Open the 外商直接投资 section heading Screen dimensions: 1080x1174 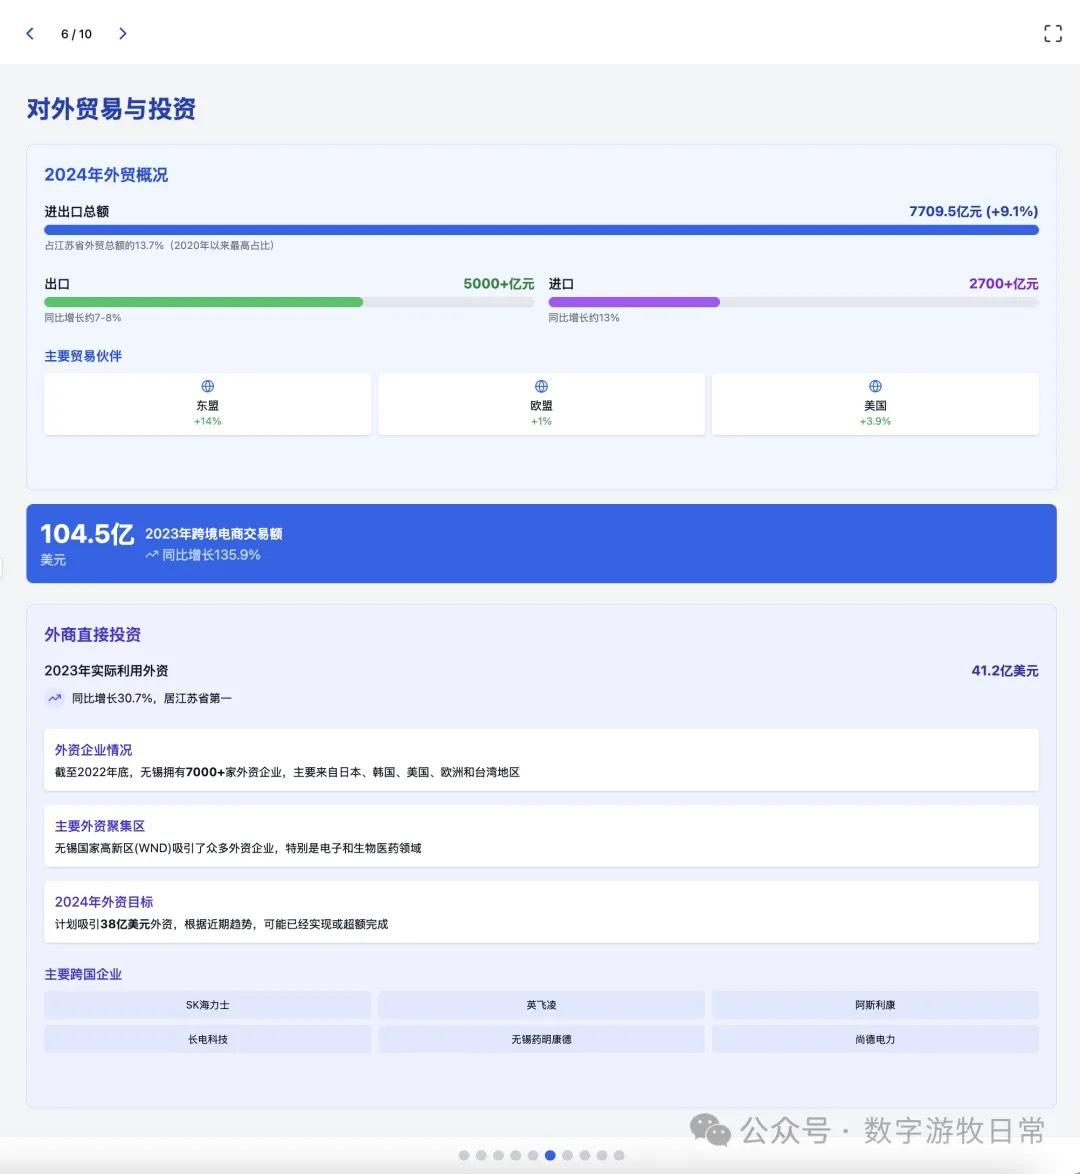point(92,634)
